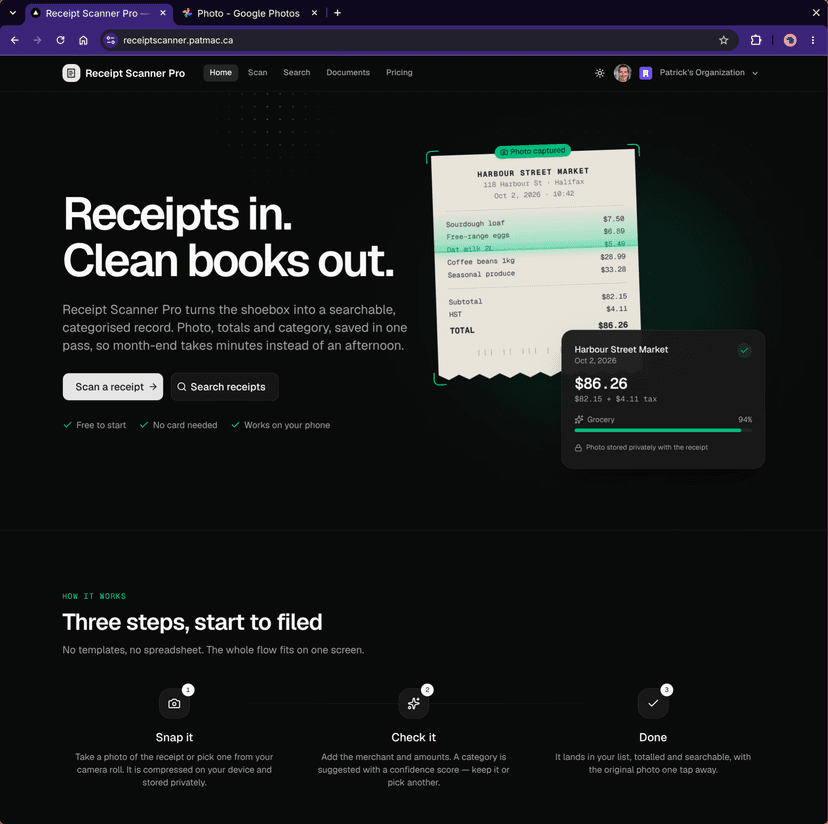Click the green check on Harbour Street Market card
Image resolution: width=828 pixels, height=824 pixels.
tap(744, 350)
